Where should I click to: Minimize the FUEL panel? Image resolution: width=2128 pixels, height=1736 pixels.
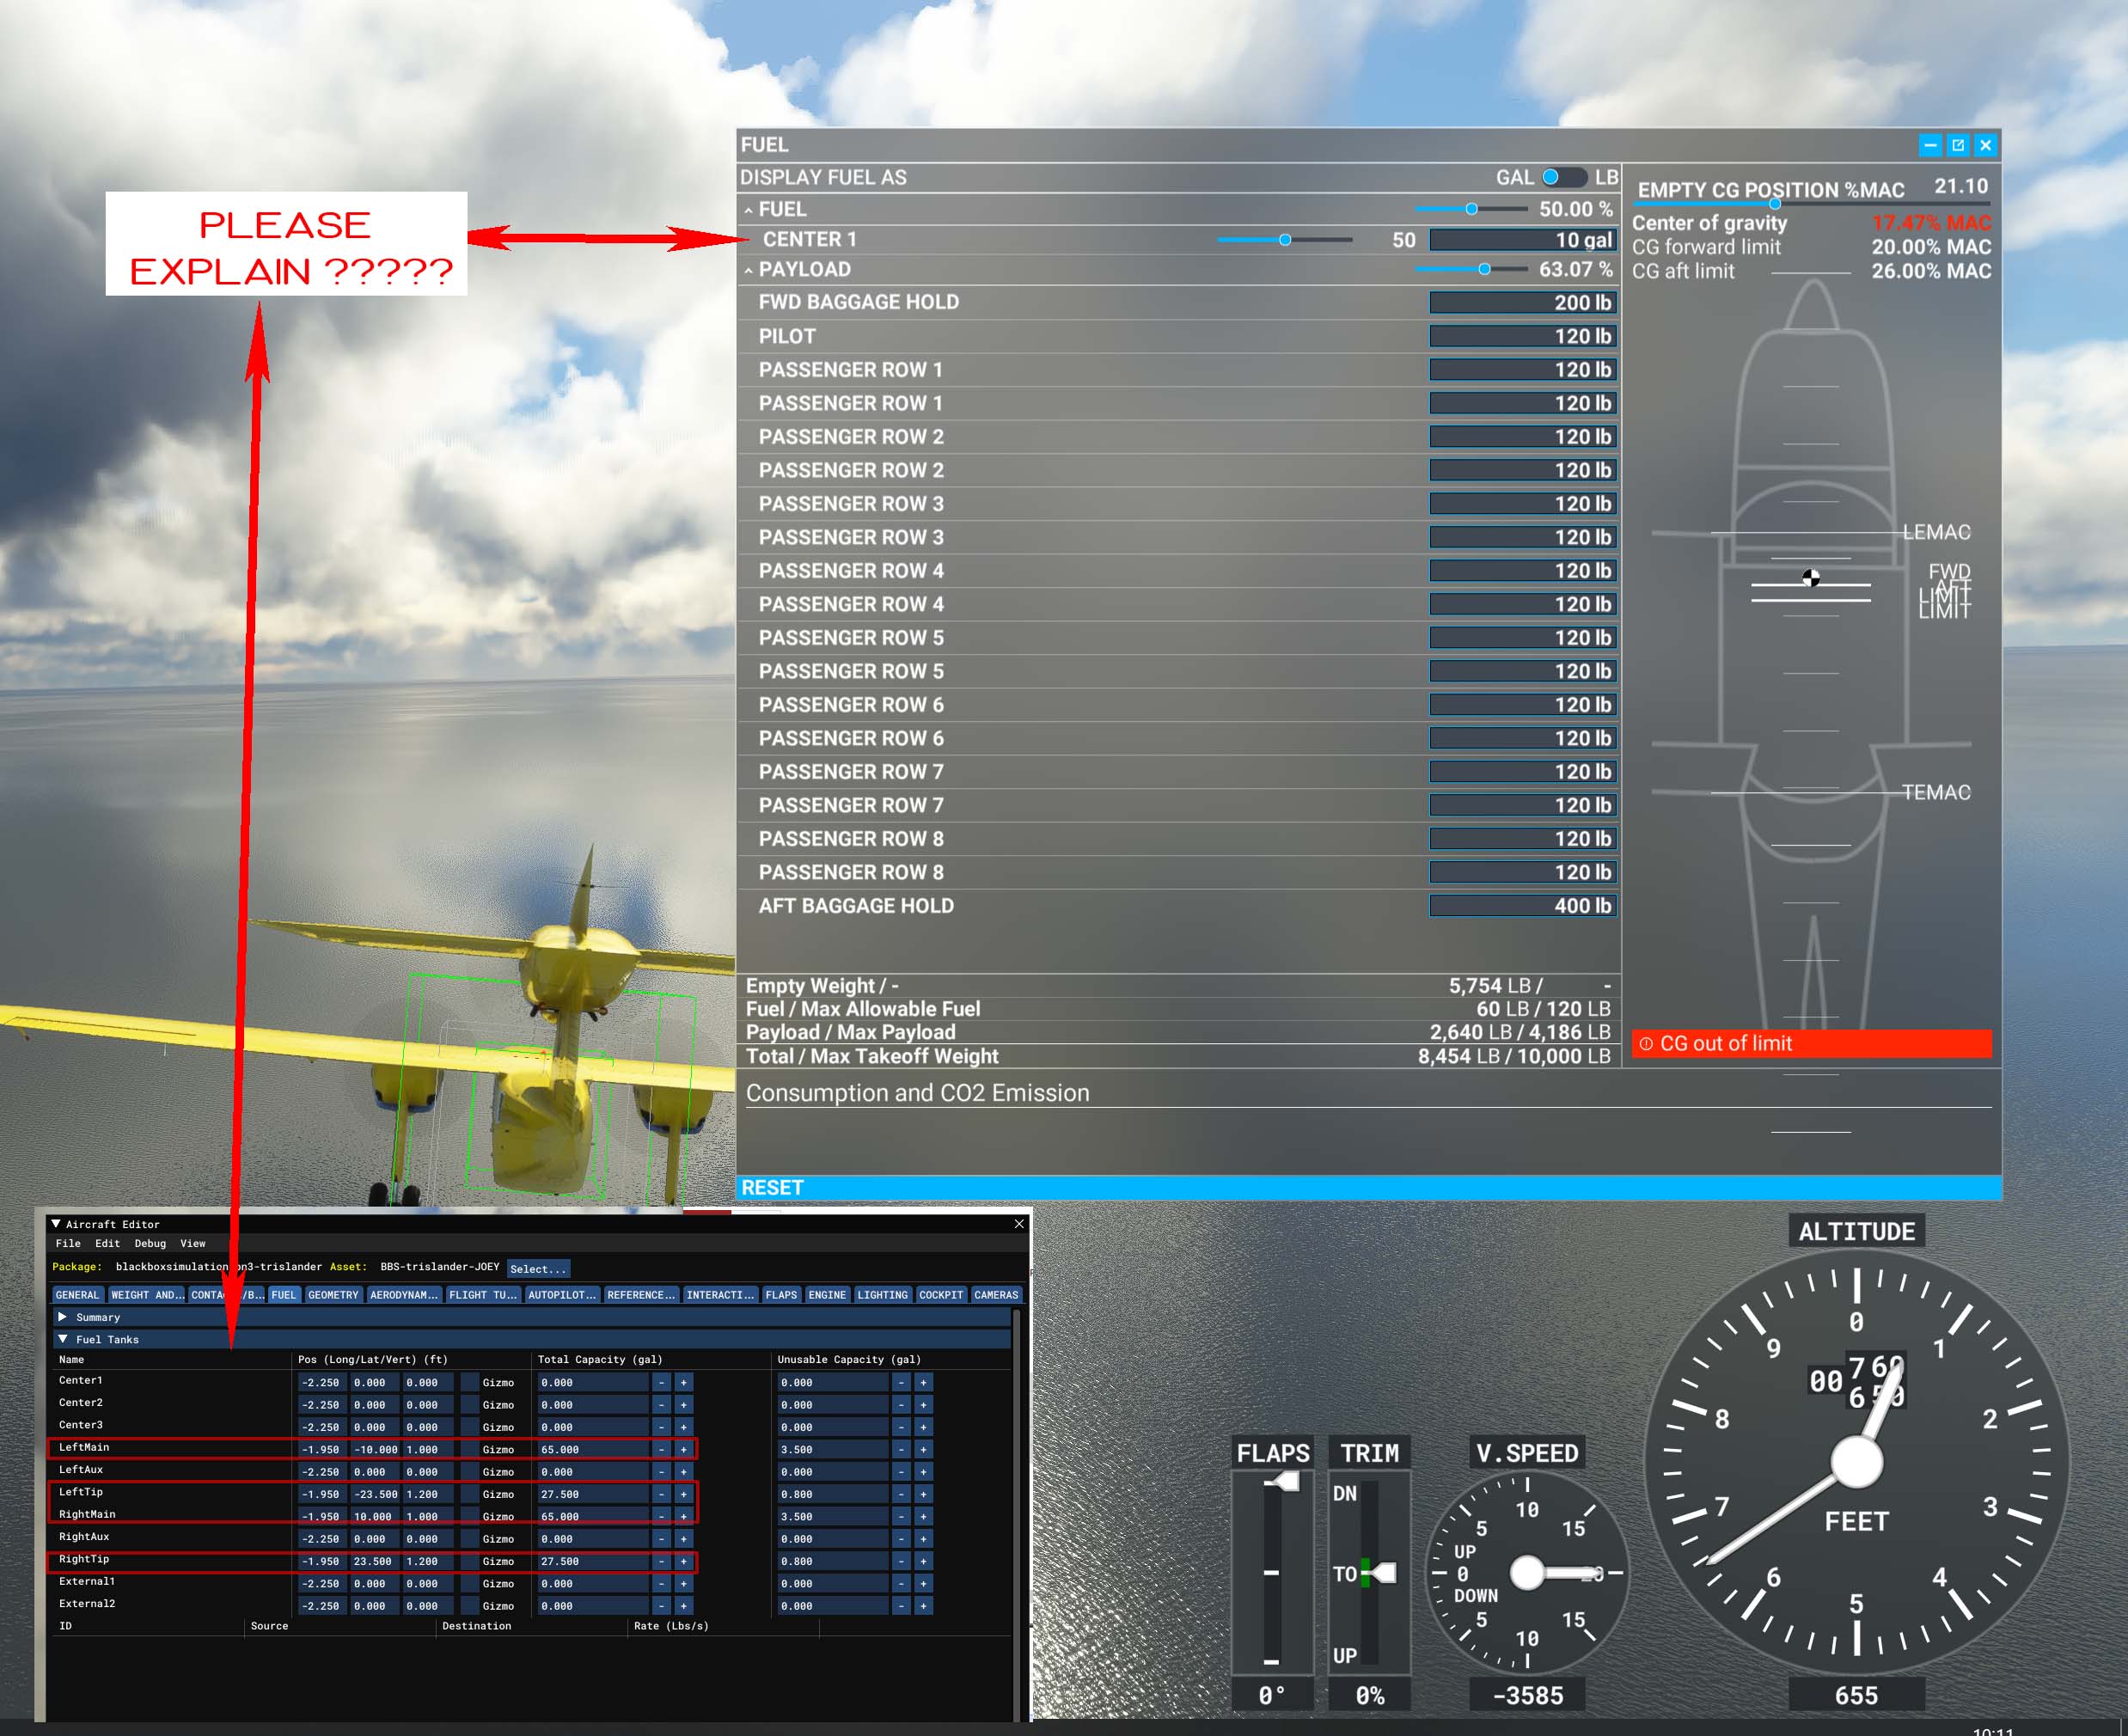1930,145
